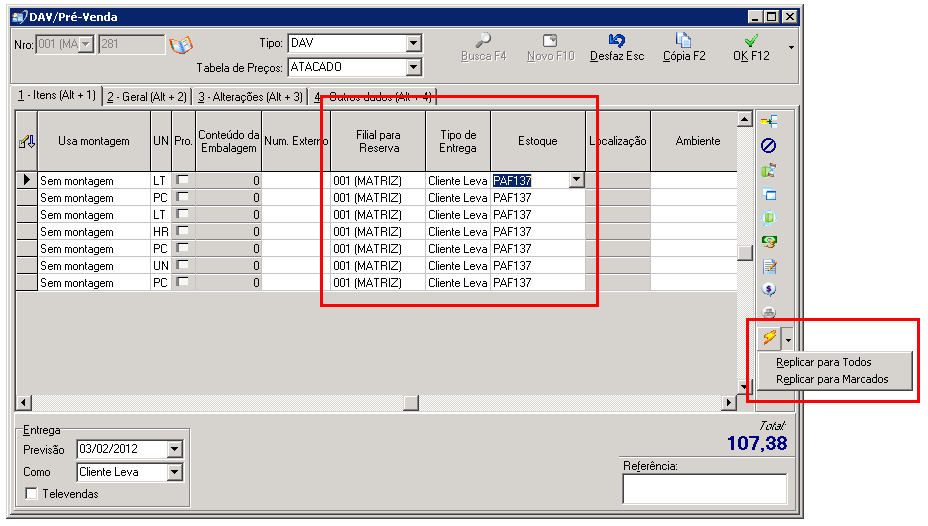
Task: Open the Estoque PAF137 dropdown arrow
Action: (x=576, y=180)
